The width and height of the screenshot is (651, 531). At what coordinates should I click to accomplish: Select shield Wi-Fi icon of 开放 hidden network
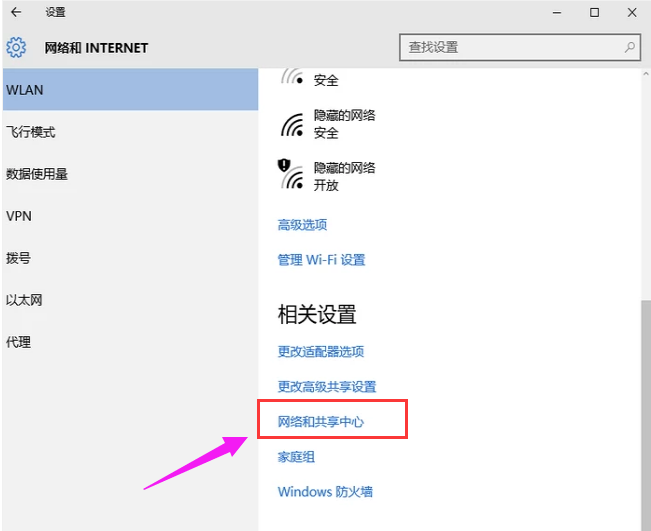coord(290,175)
